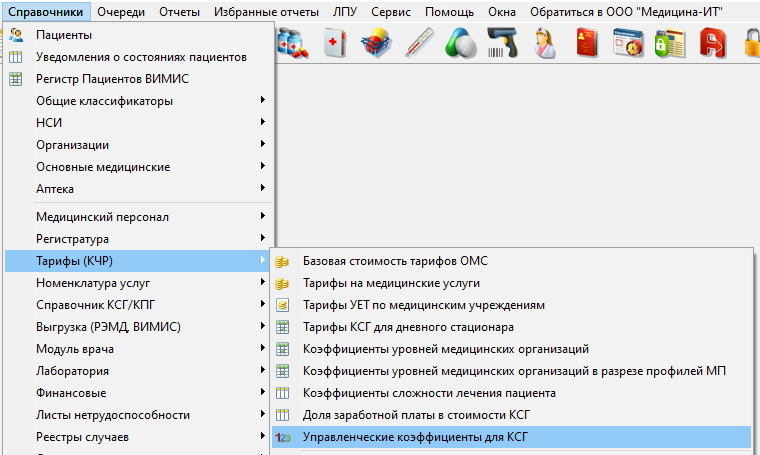Open the medicine bottles toolbar icon
The width and height of the screenshot is (760, 455).
294,44
